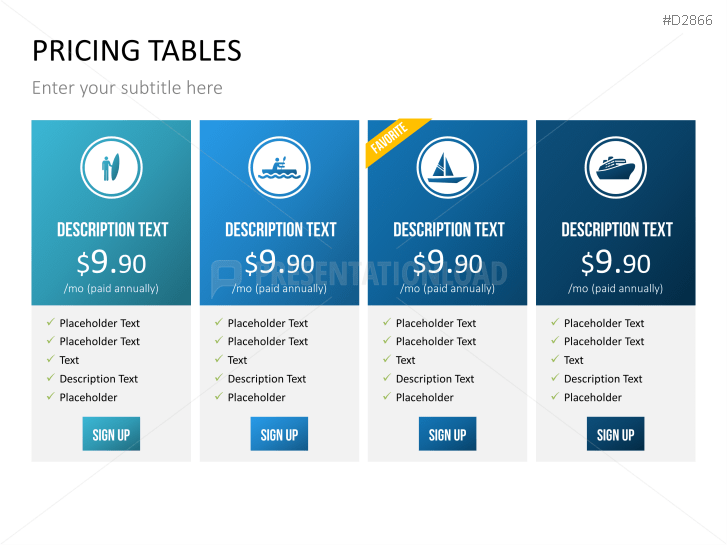Click checkmark beside last Placeholder in fourth card
This screenshot has width=727, height=545.
pos(554,397)
